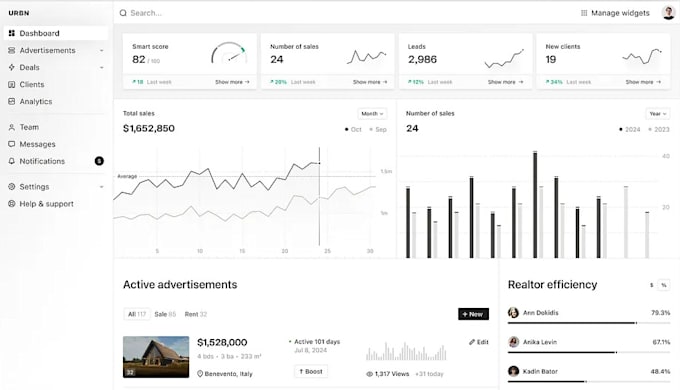Click the New advertisement button
The image size is (680, 390).
(473, 314)
